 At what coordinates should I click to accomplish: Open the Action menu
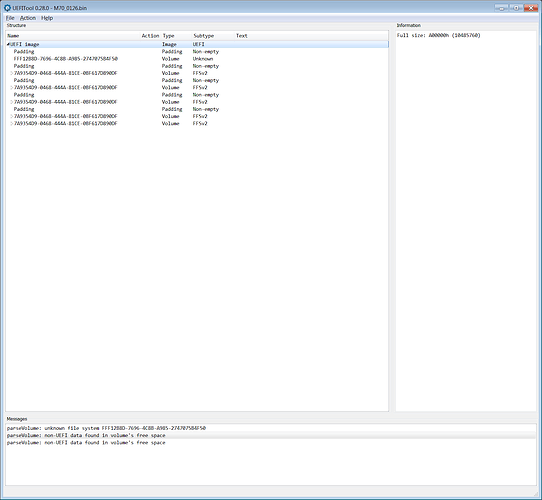tap(28, 18)
